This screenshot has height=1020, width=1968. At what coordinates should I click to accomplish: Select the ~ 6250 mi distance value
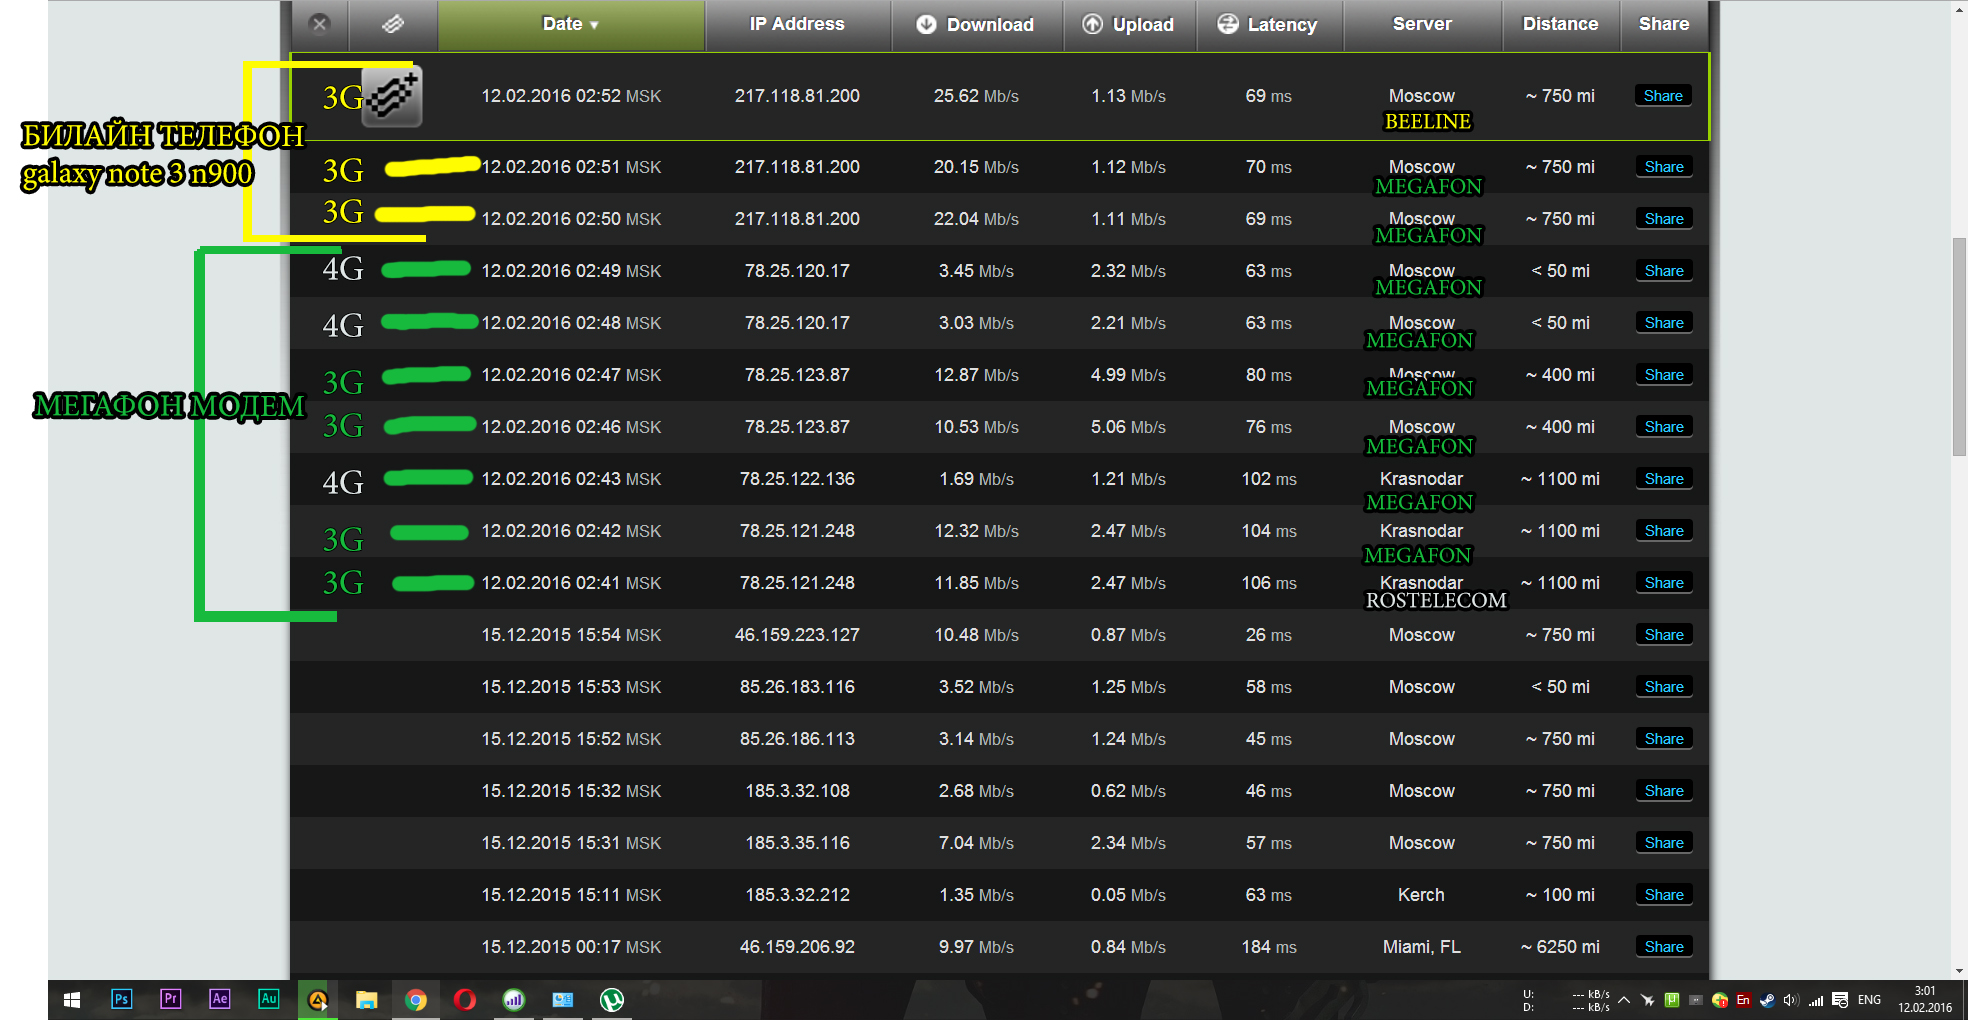[x=1560, y=947]
